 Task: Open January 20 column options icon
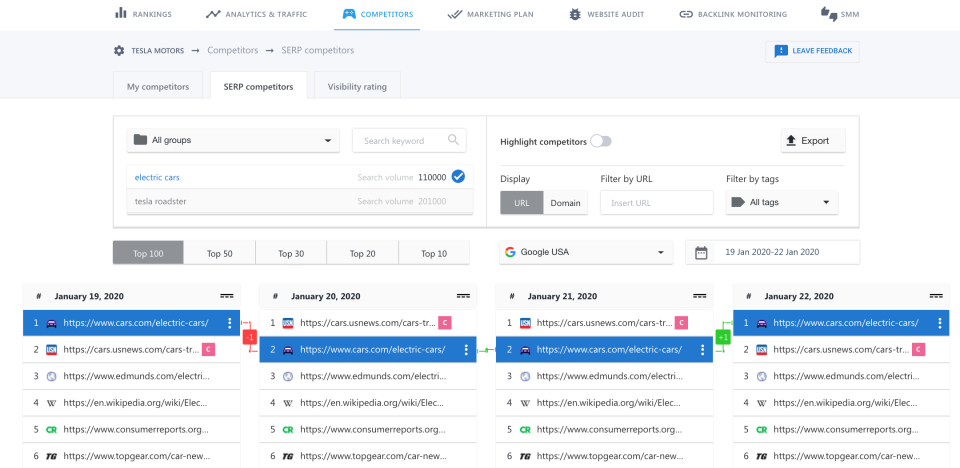click(x=463, y=296)
